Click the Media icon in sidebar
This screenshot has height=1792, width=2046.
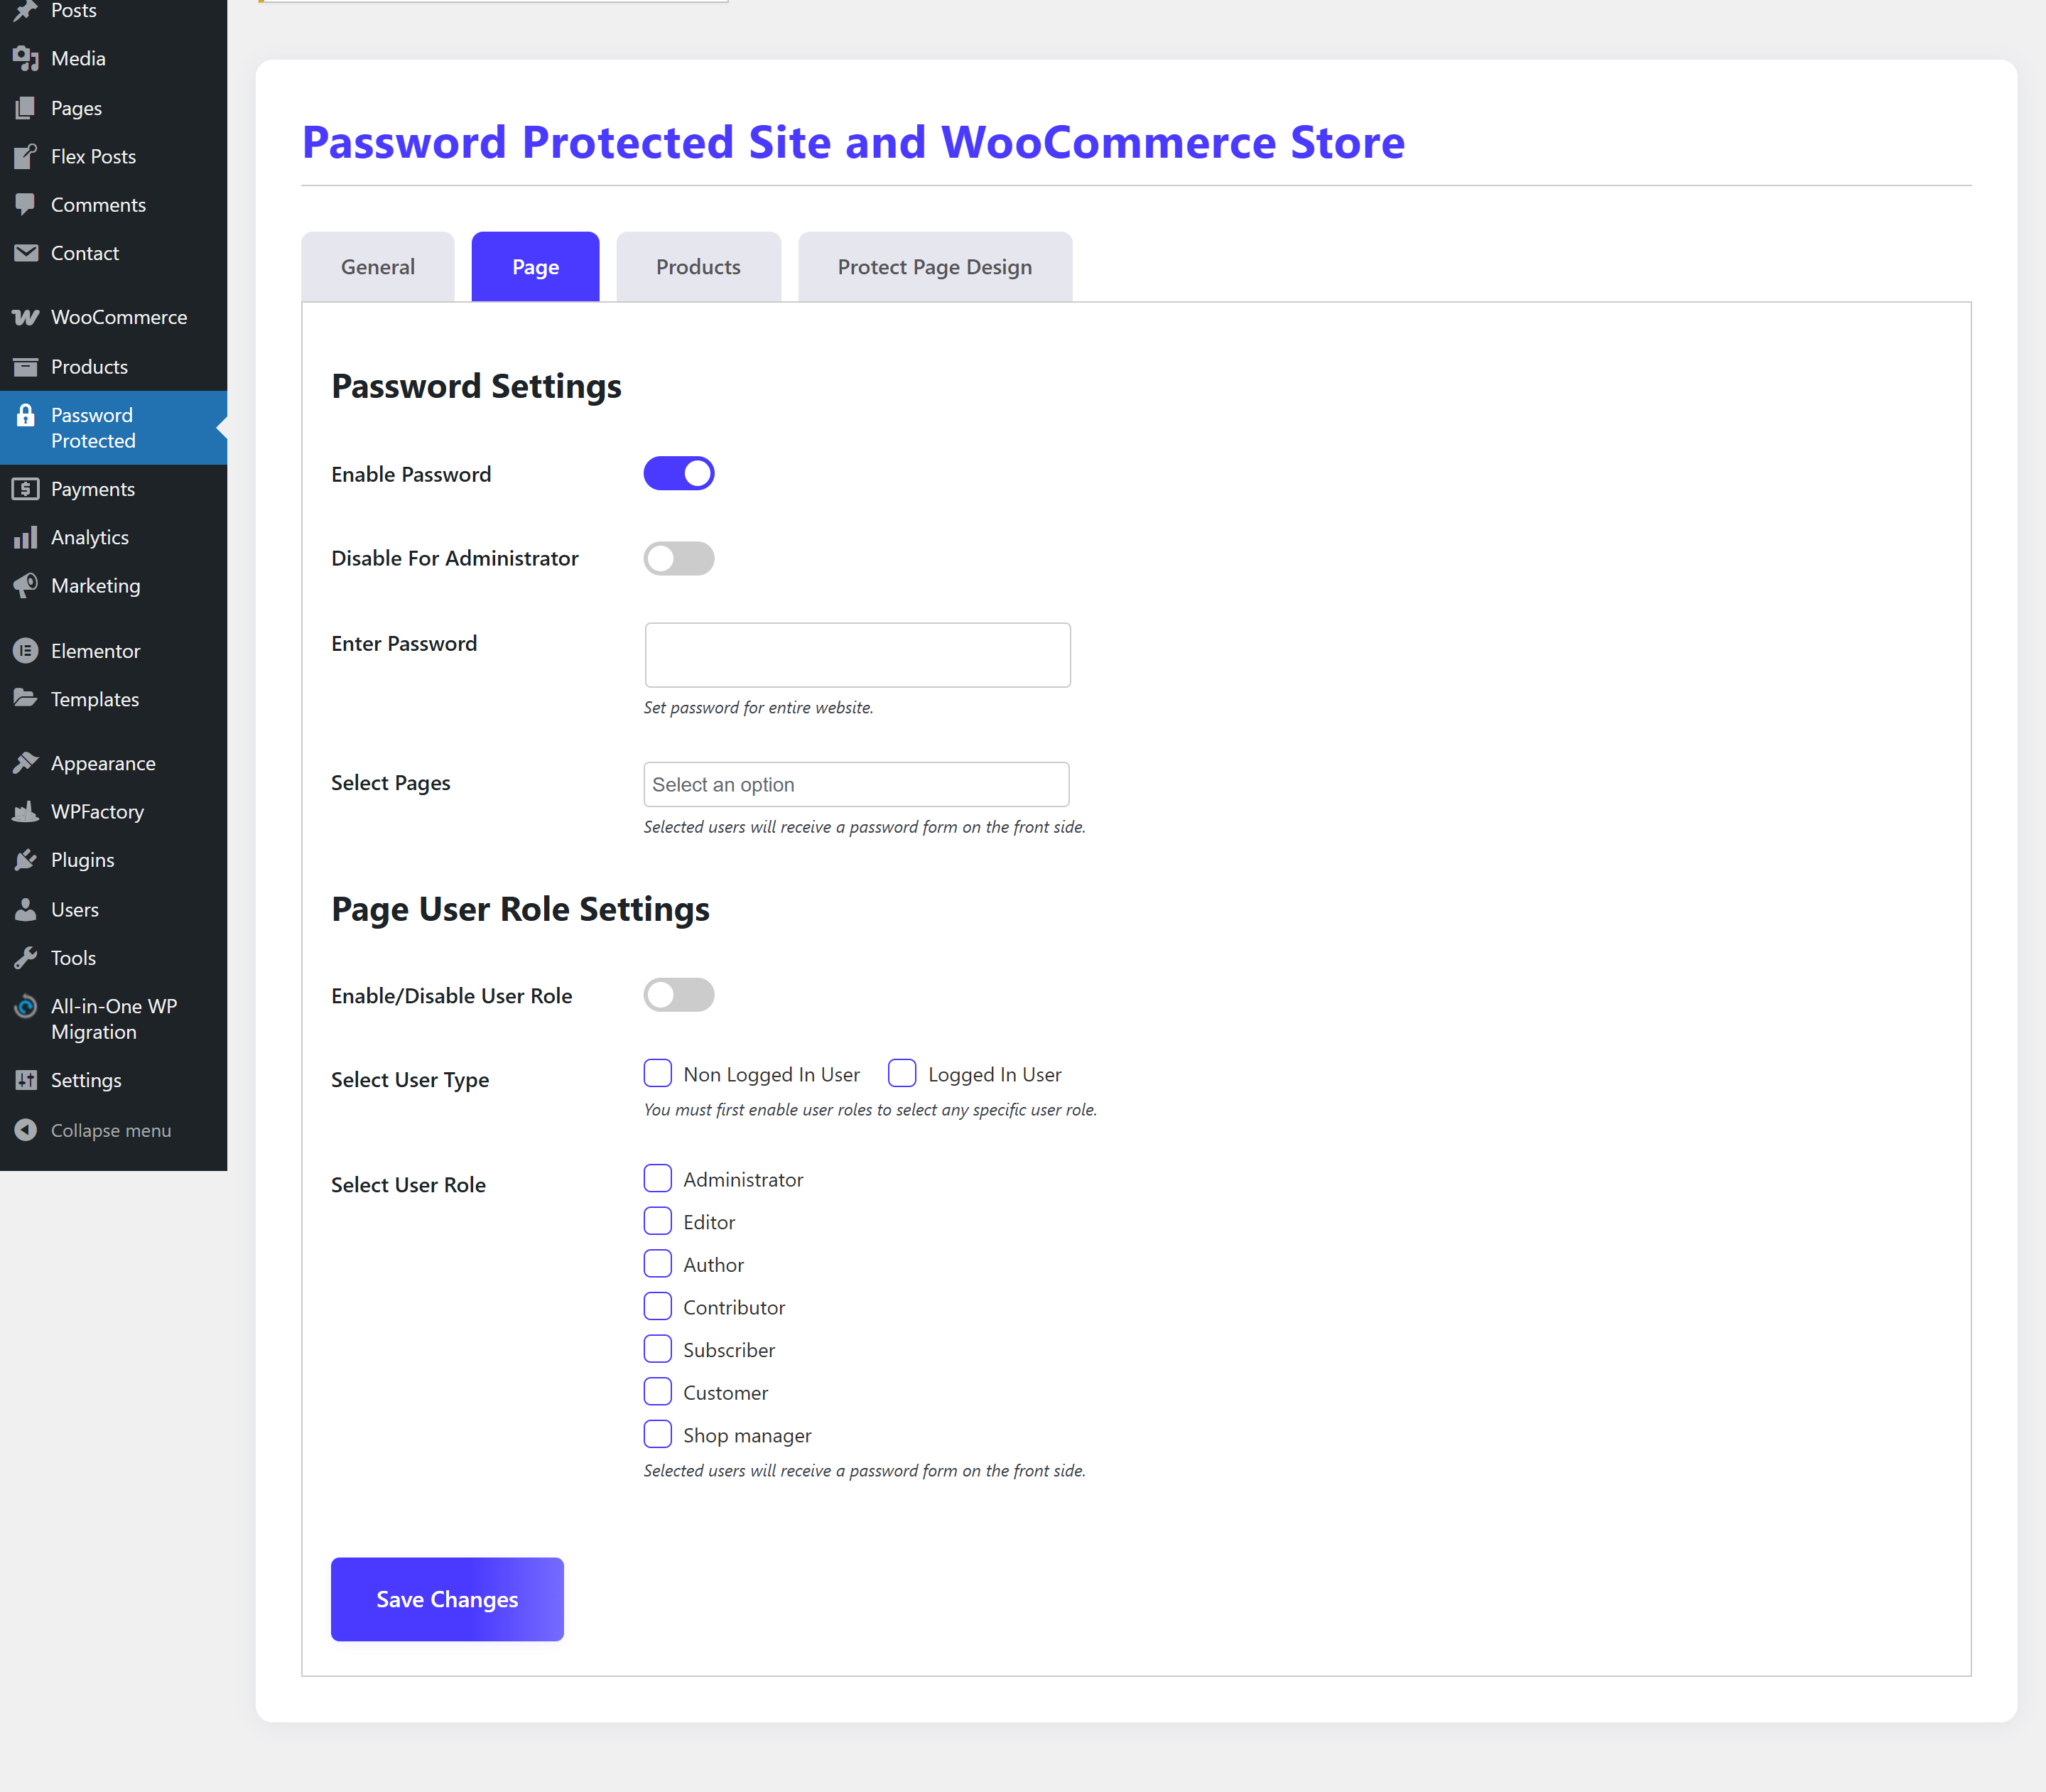tap(26, 58)
